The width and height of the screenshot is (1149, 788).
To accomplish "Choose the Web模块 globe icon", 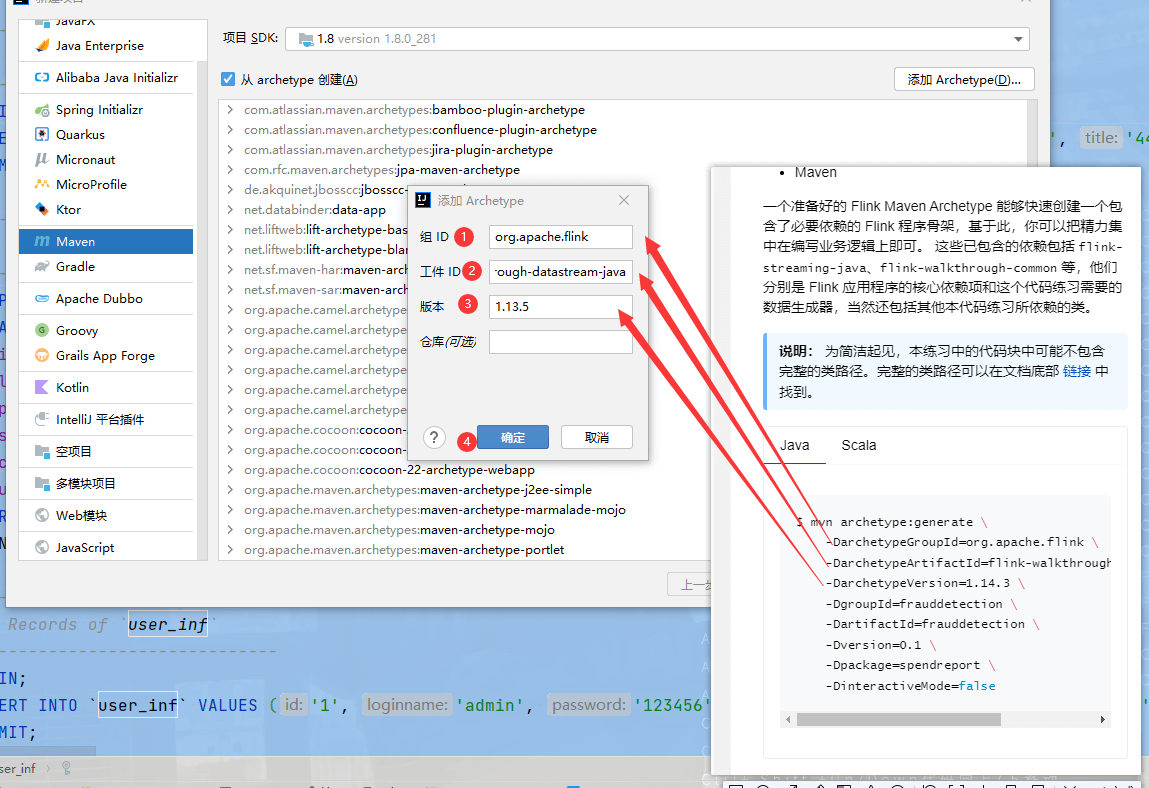I will coord(42,515).
